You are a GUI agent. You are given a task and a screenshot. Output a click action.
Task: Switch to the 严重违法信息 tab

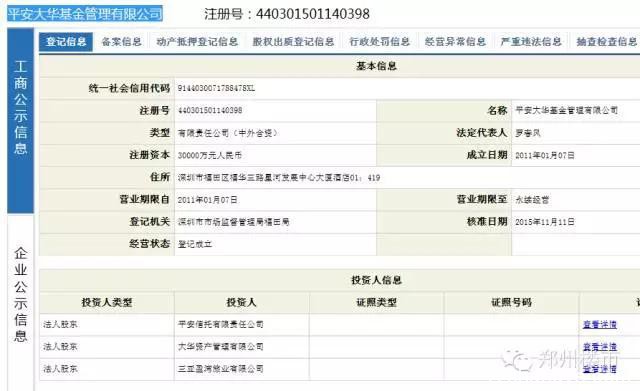531,42
